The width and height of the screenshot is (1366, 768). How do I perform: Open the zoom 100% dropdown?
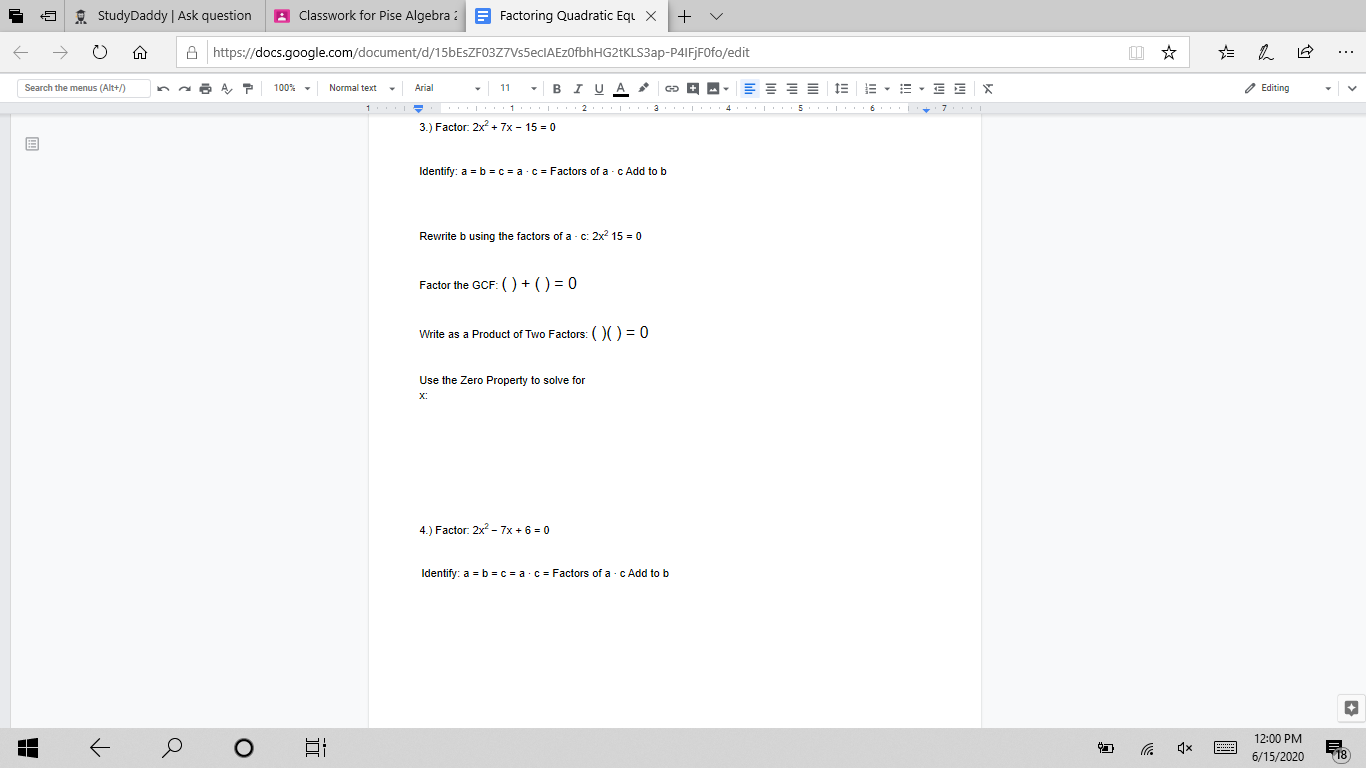(x=292, y=88)
